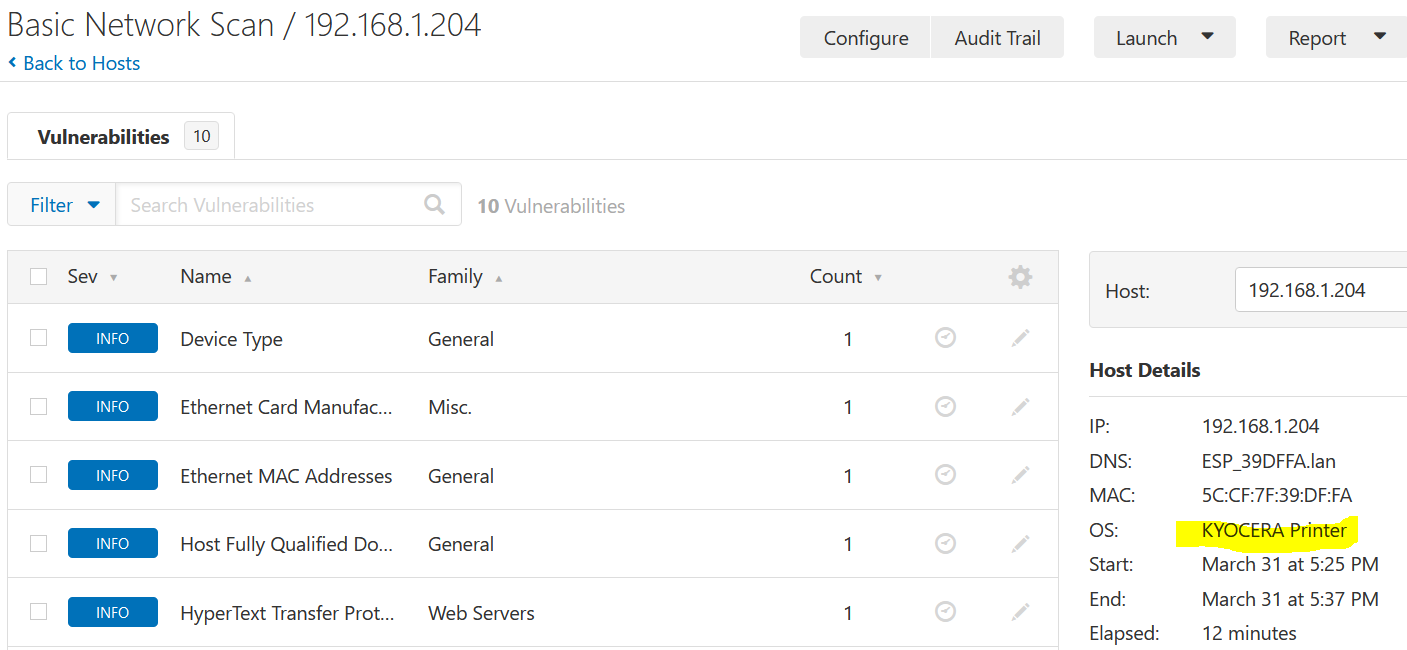Screen dimensions: 1407x650
Task: Modify the Host Fully Qualified Domain row via pencil icon
Action: [1020, 544]
